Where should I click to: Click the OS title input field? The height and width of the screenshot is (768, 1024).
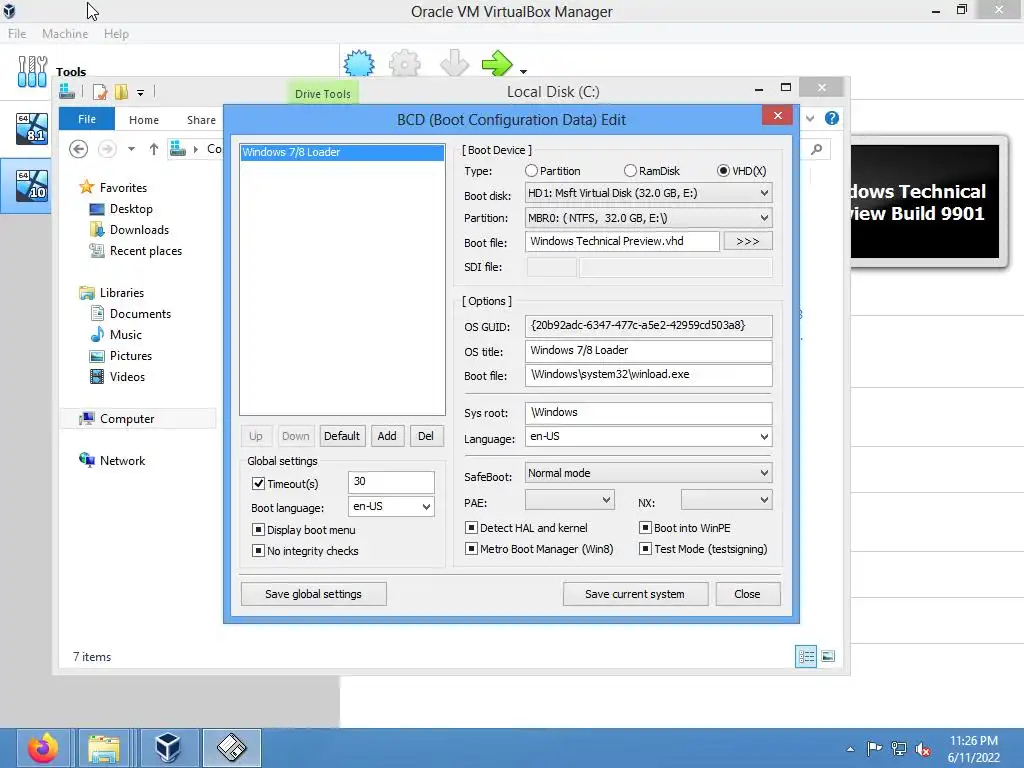tap(648, 351)
